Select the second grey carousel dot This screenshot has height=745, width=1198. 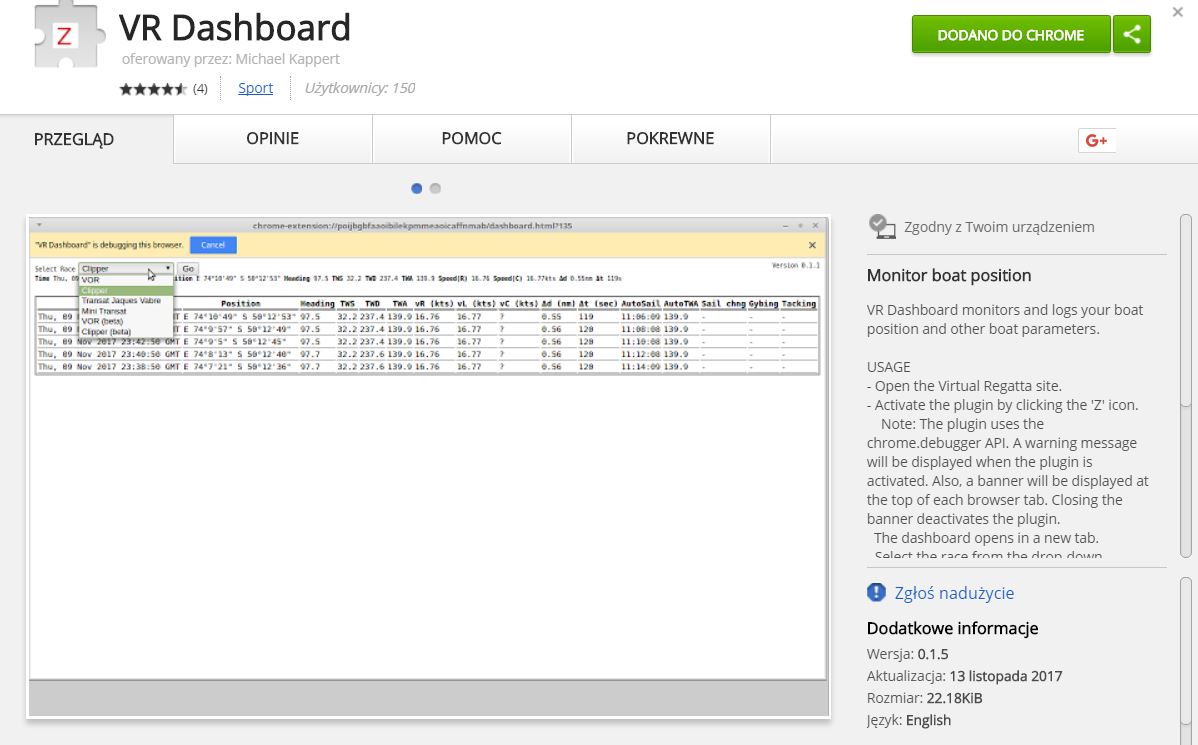pyautogui.click(x=435, y=189)
